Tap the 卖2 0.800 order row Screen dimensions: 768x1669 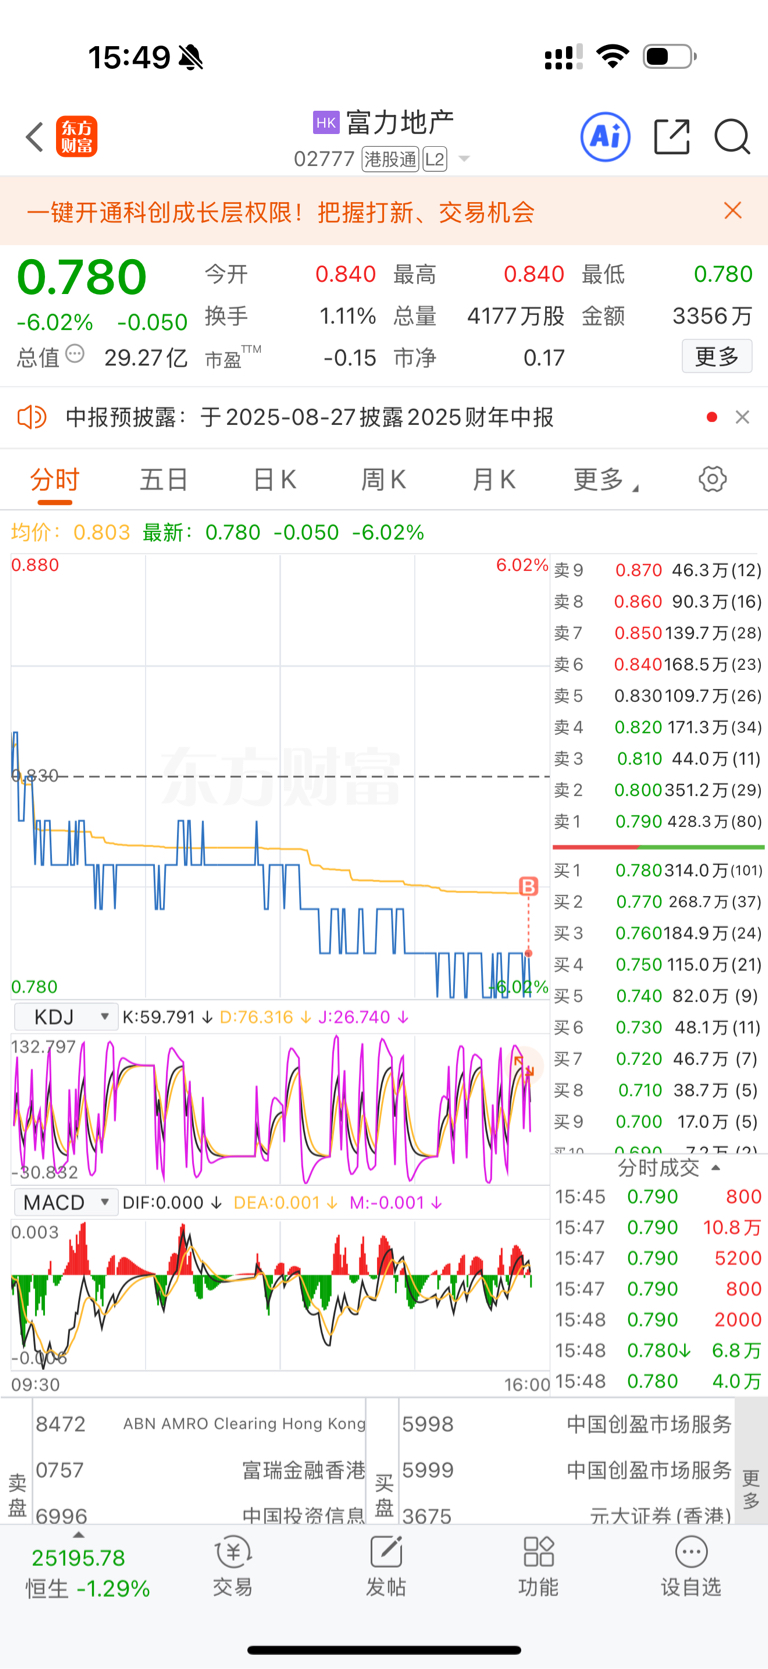[x=658, y=790]
